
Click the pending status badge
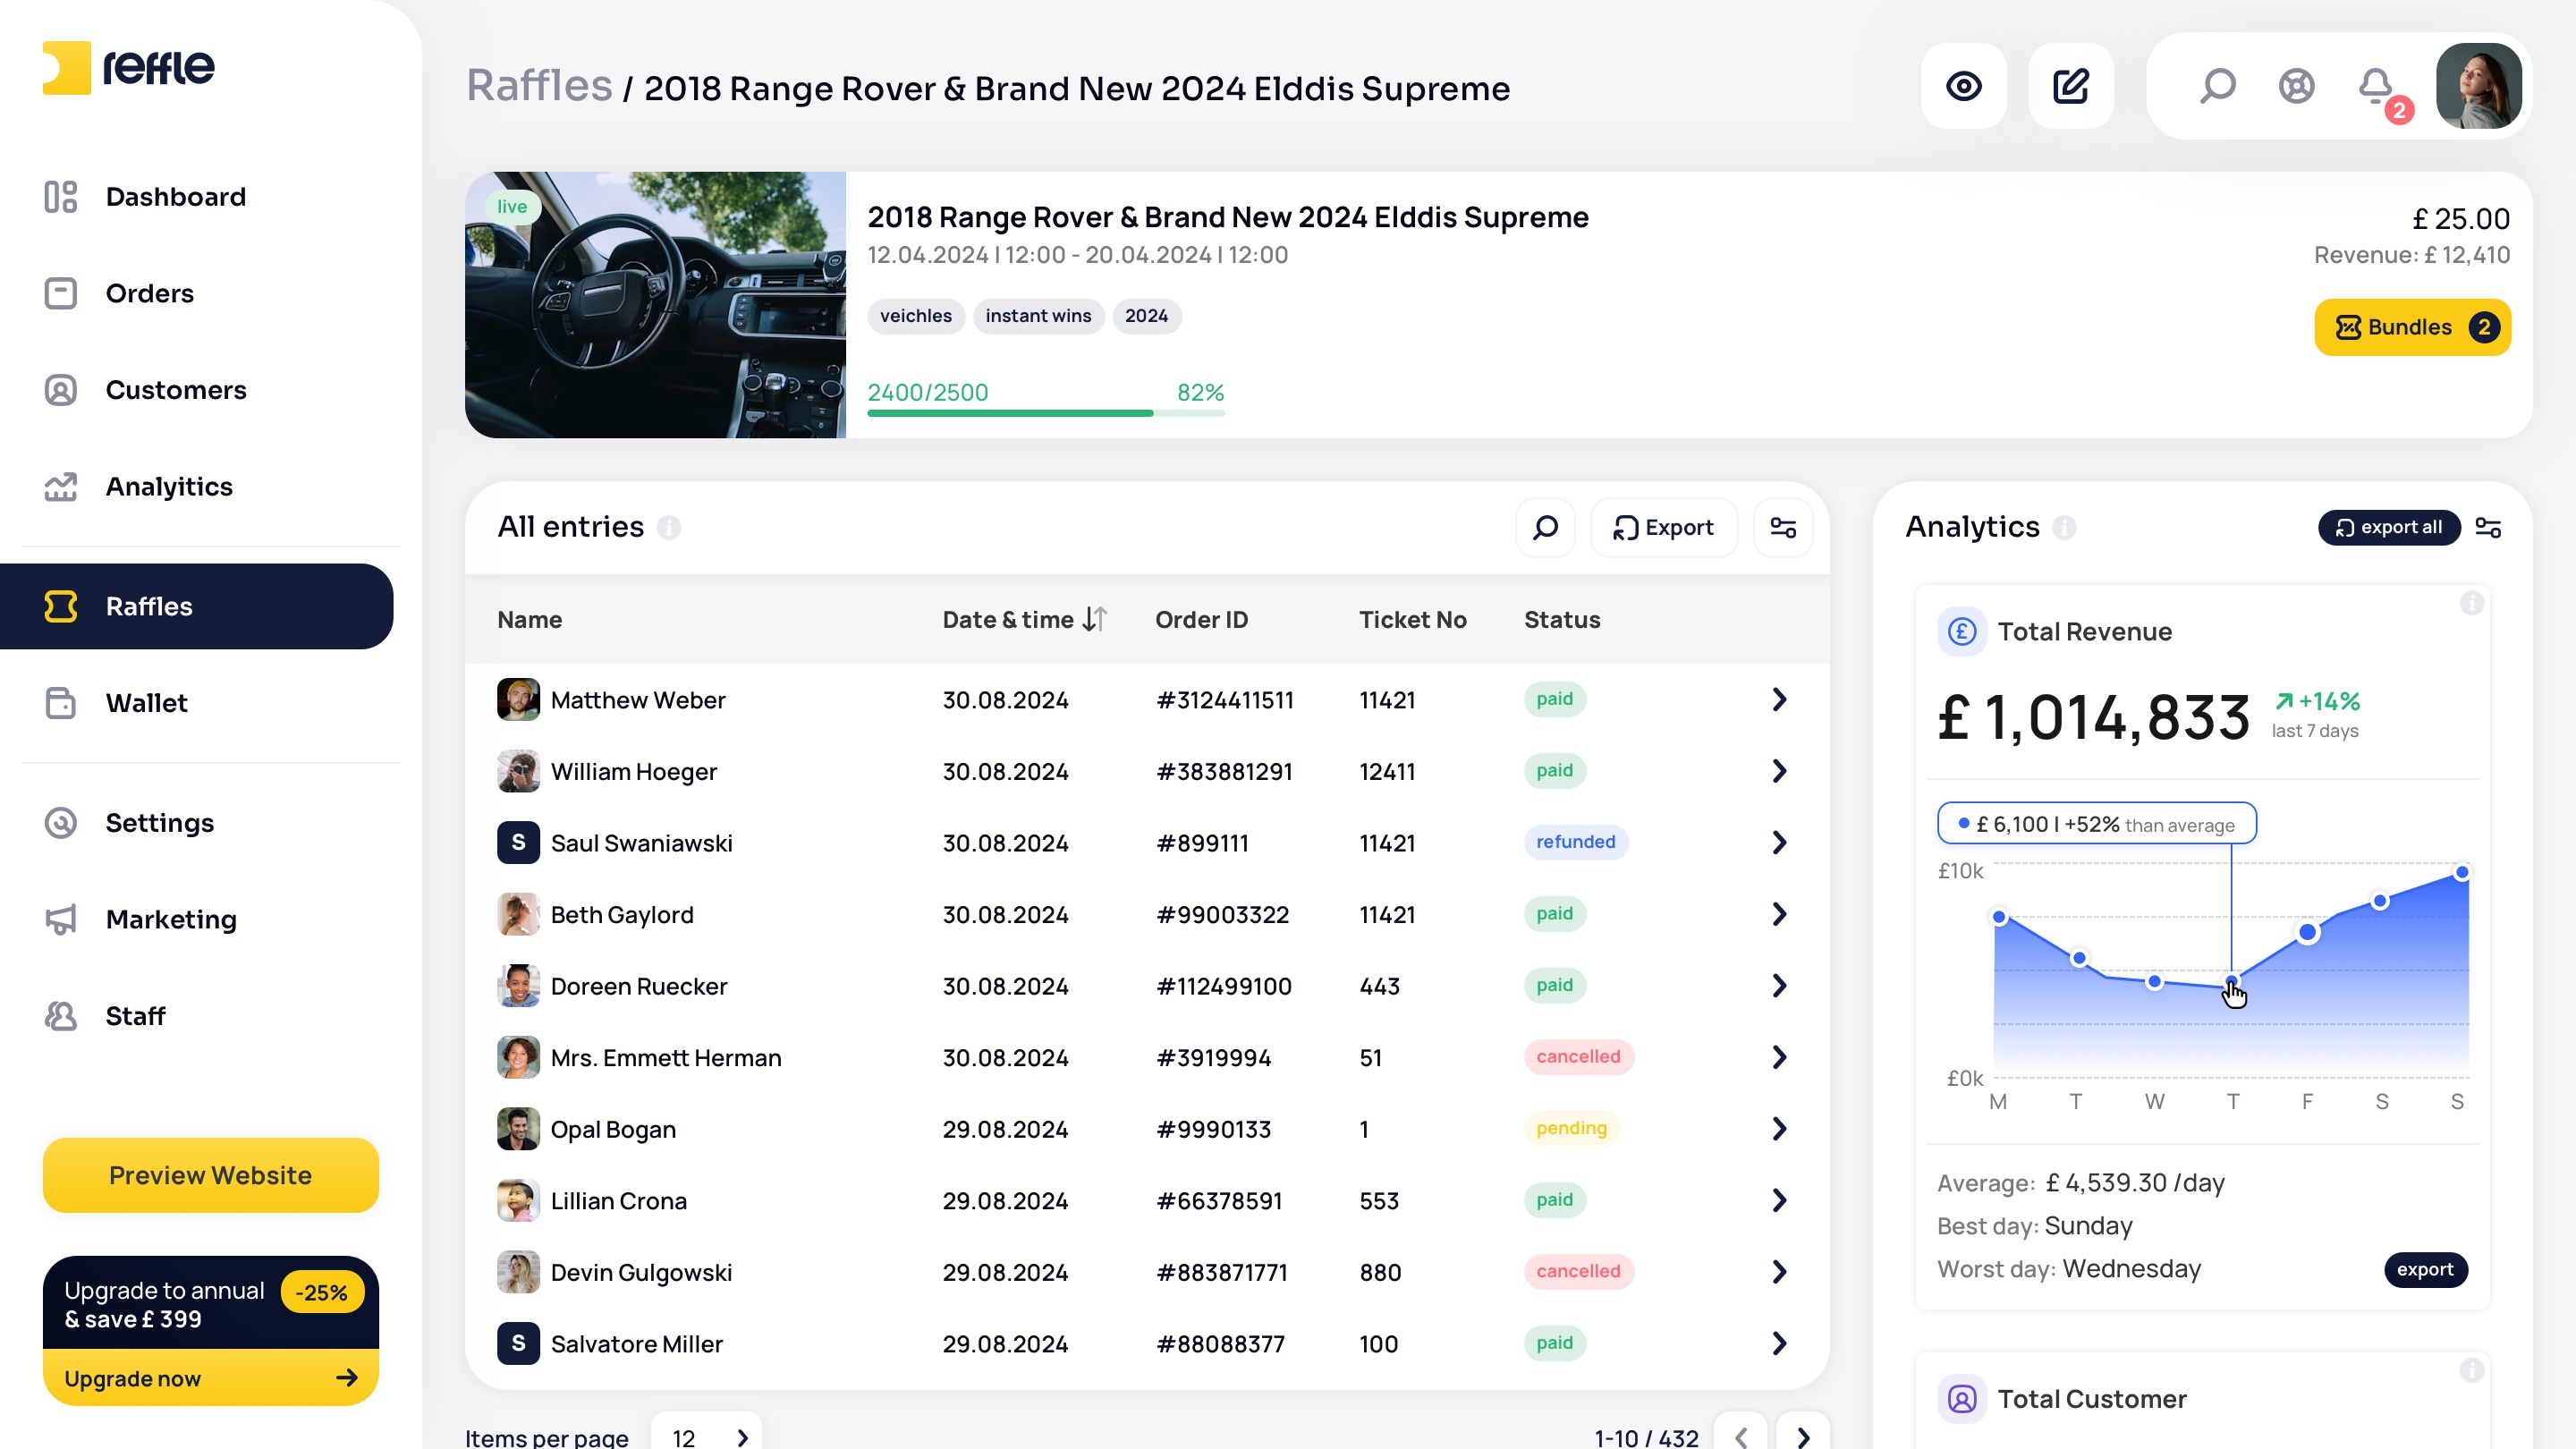[x=1572, y=1128]
